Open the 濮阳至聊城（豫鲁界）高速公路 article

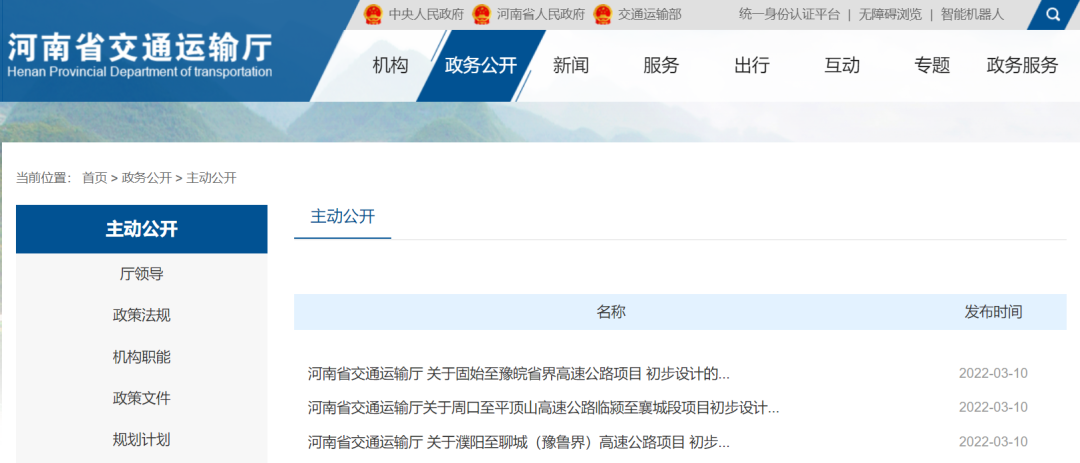(518, 442)
